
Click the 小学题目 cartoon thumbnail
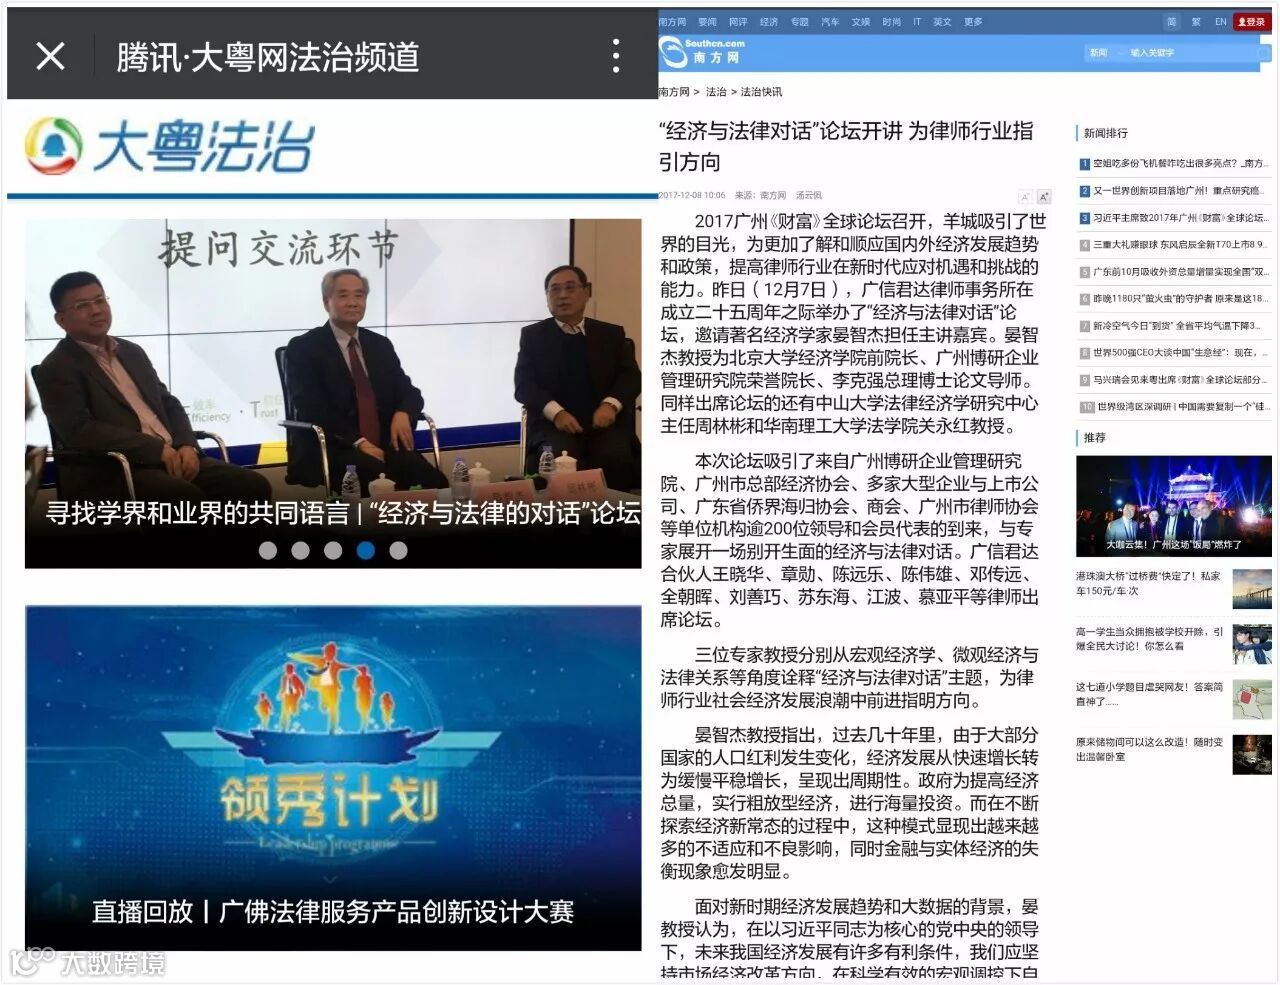1252,700
